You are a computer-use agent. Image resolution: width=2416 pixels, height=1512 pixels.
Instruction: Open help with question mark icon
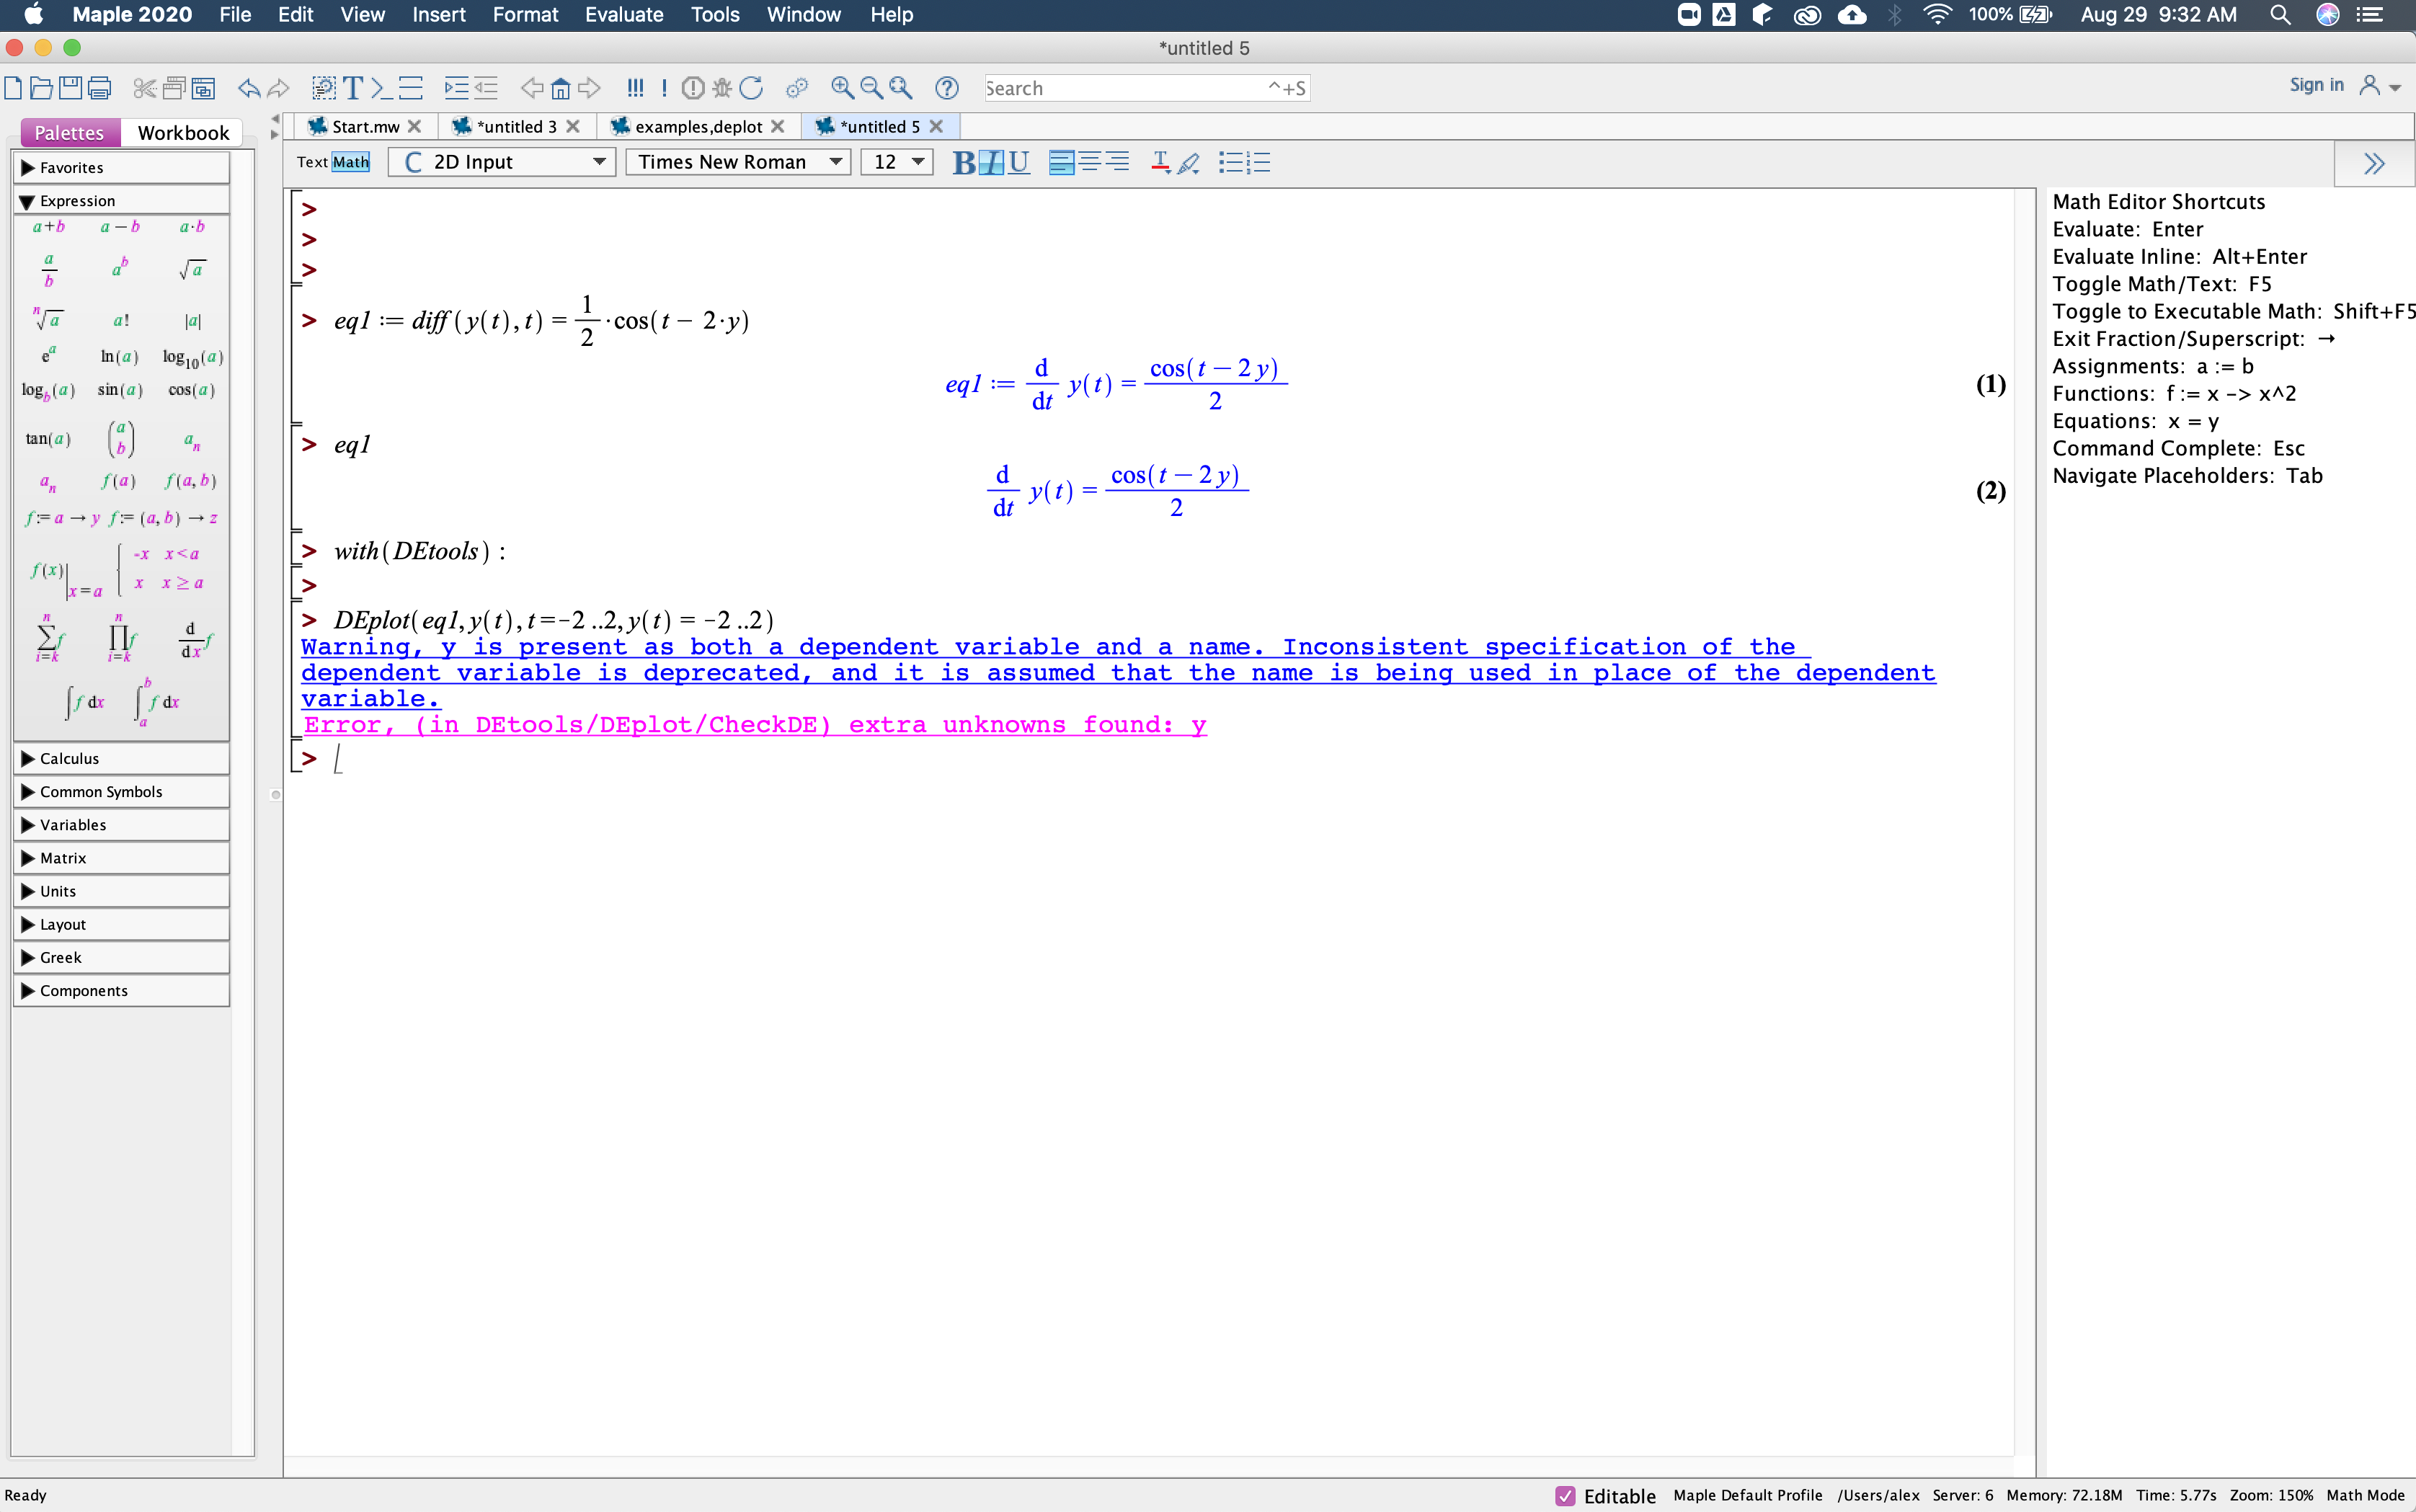click(x=947, y=88)
